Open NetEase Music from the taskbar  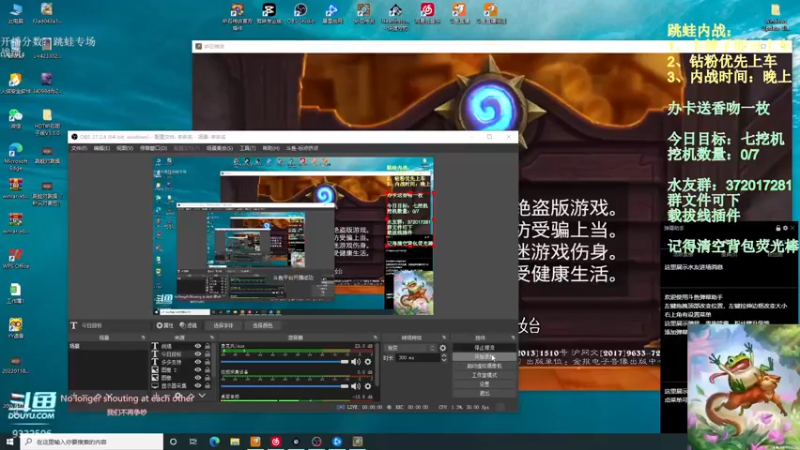click(276, 441)
